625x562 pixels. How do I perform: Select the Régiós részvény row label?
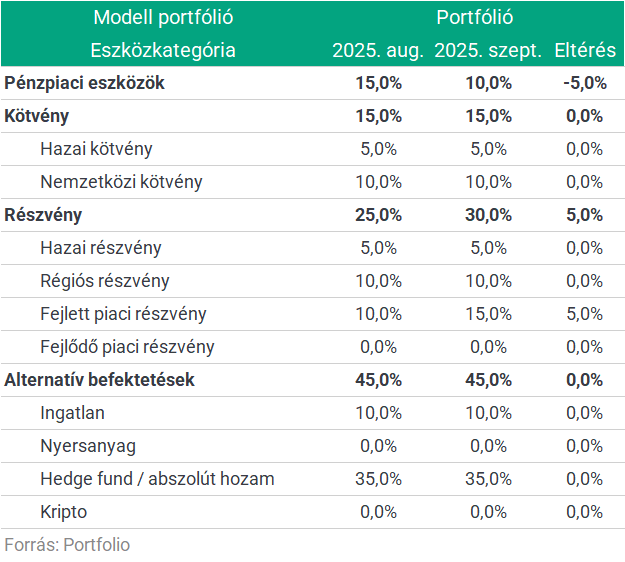tap(104, 281)
